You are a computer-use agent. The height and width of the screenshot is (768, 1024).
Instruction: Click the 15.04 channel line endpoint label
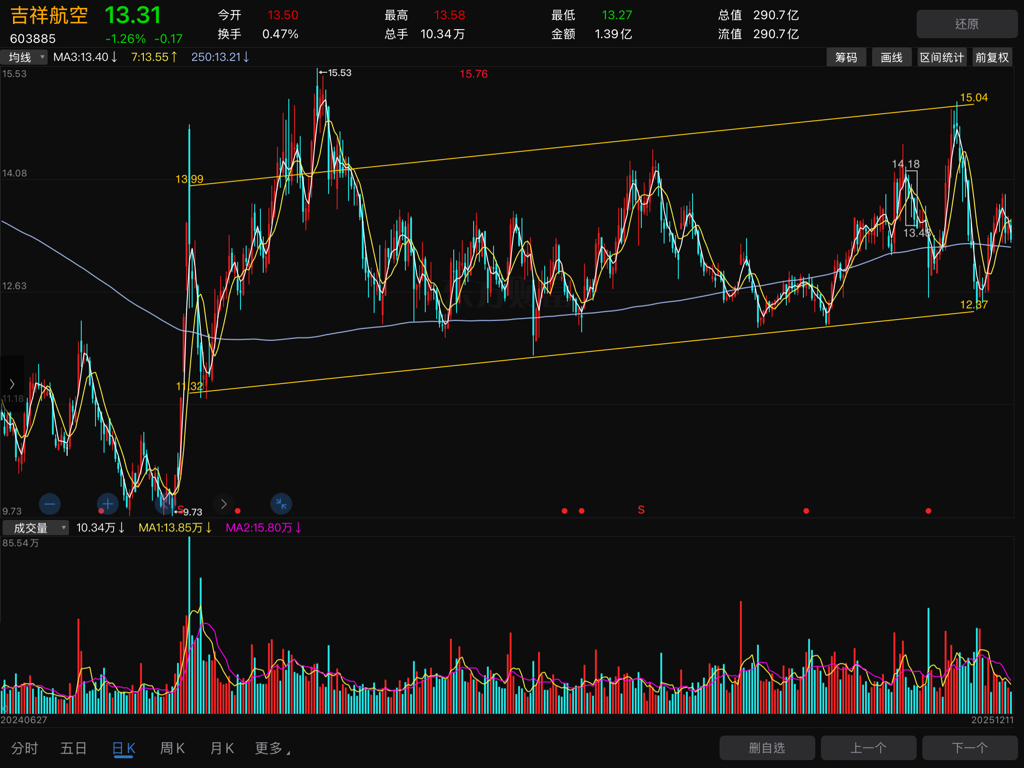(x=974, y=98)
